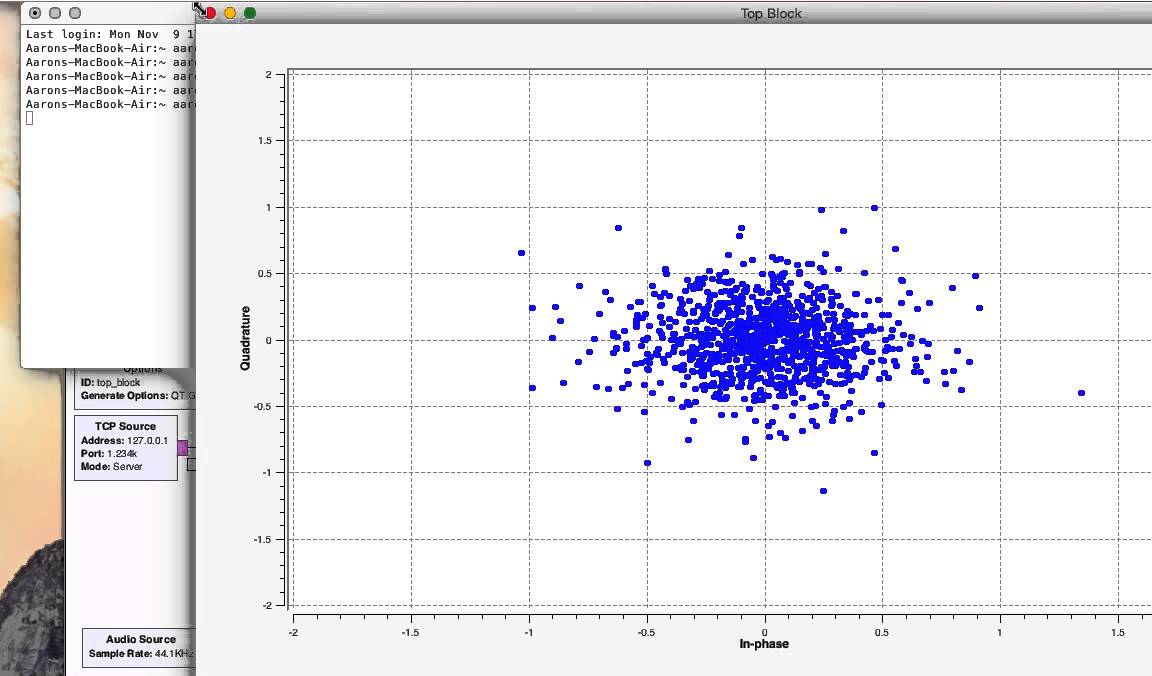Click the green zoom button of Top Block window
The height and width of the screenshot is (676, 1152).
pyautogui.click(x=250, y=13)
